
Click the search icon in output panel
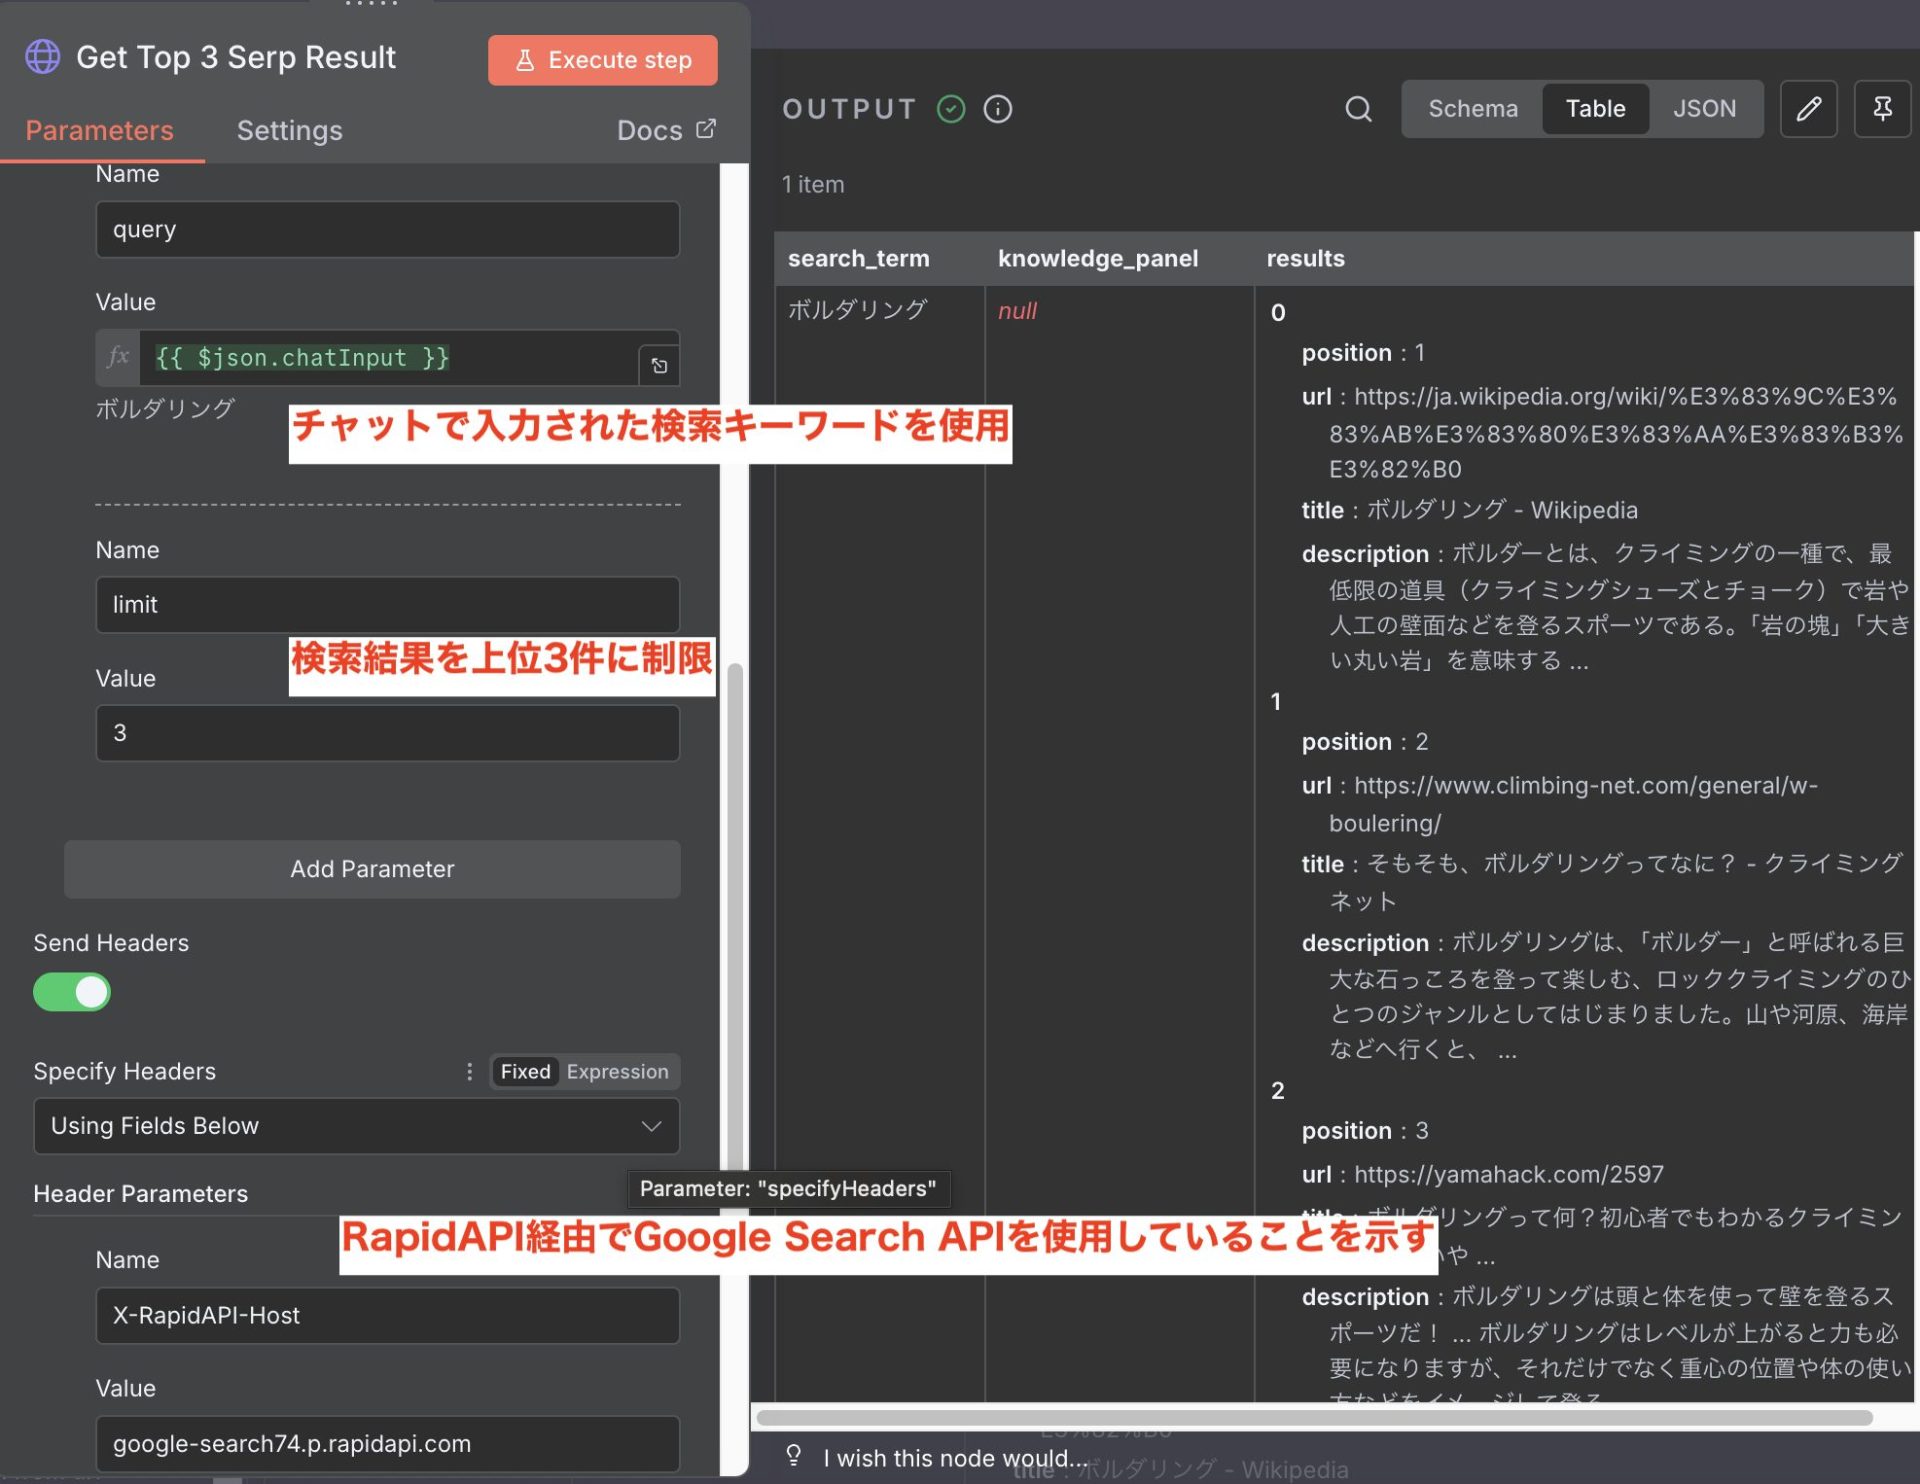pos(1357,109)
